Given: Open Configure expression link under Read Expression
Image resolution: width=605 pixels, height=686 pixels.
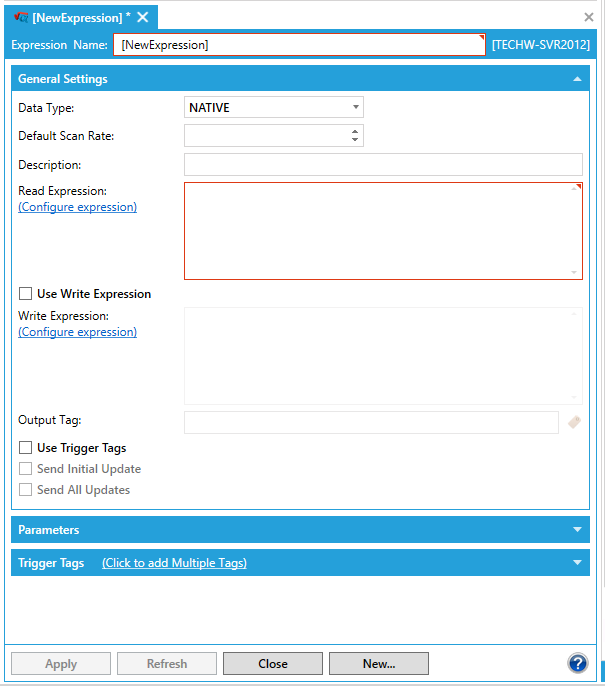Looking at the screenshot, I should pos(77,207).
